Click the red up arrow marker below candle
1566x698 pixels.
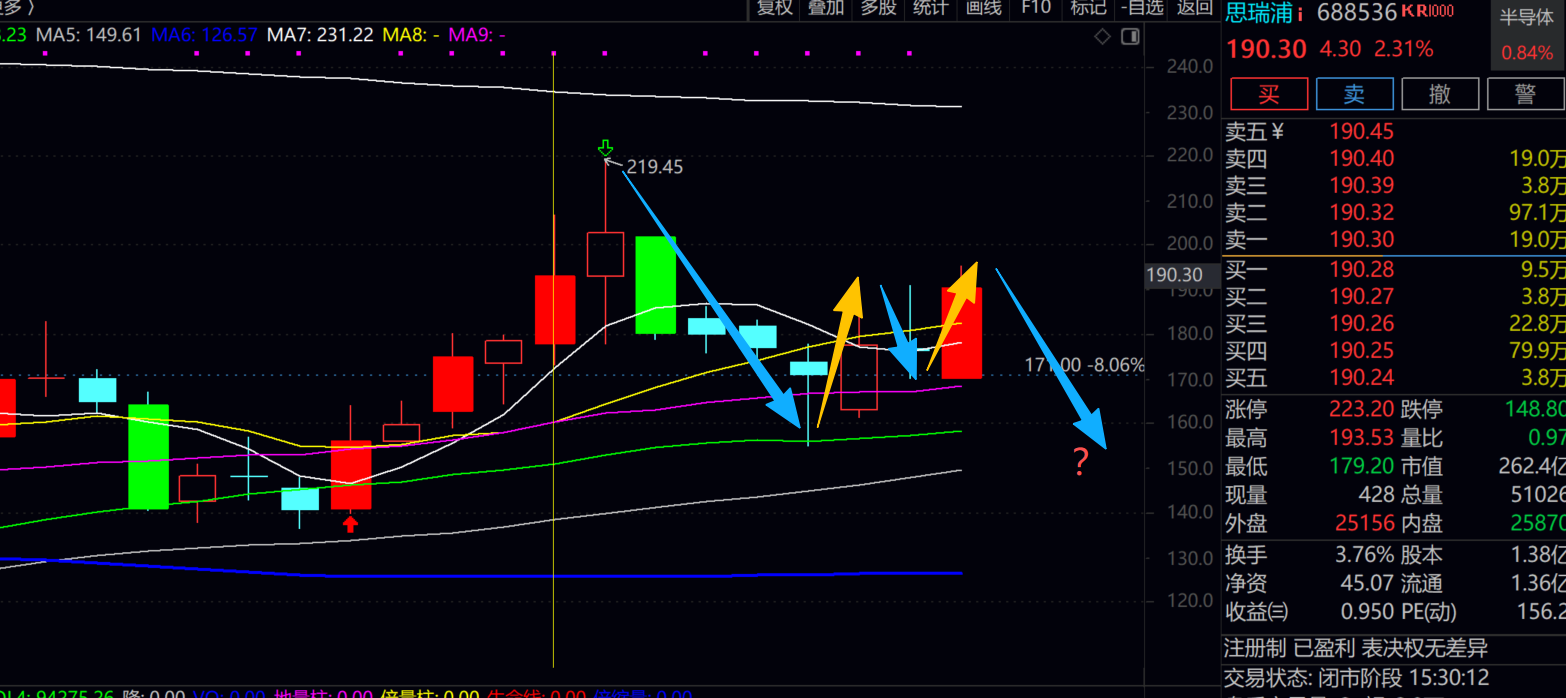tap(351, 523)
